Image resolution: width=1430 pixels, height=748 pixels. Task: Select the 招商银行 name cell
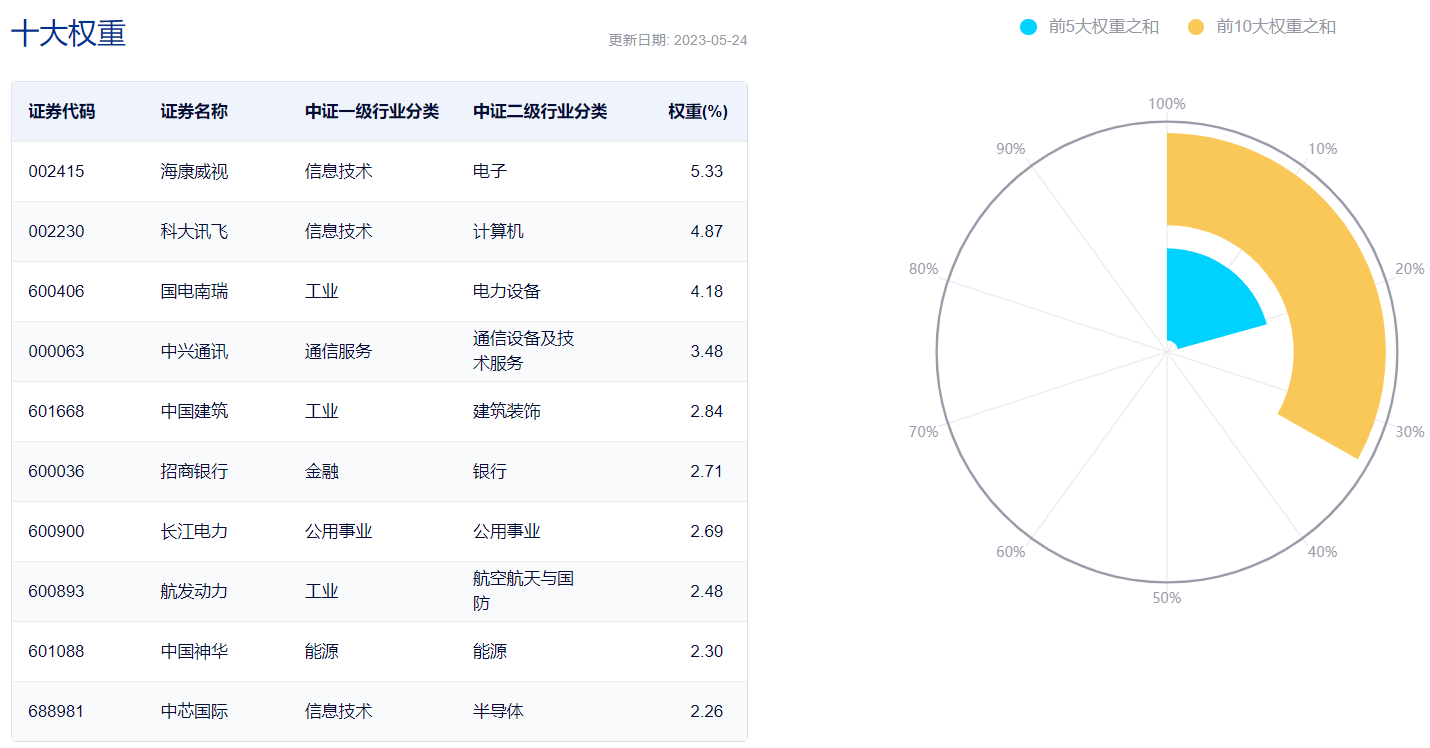[x=194, y=472]
